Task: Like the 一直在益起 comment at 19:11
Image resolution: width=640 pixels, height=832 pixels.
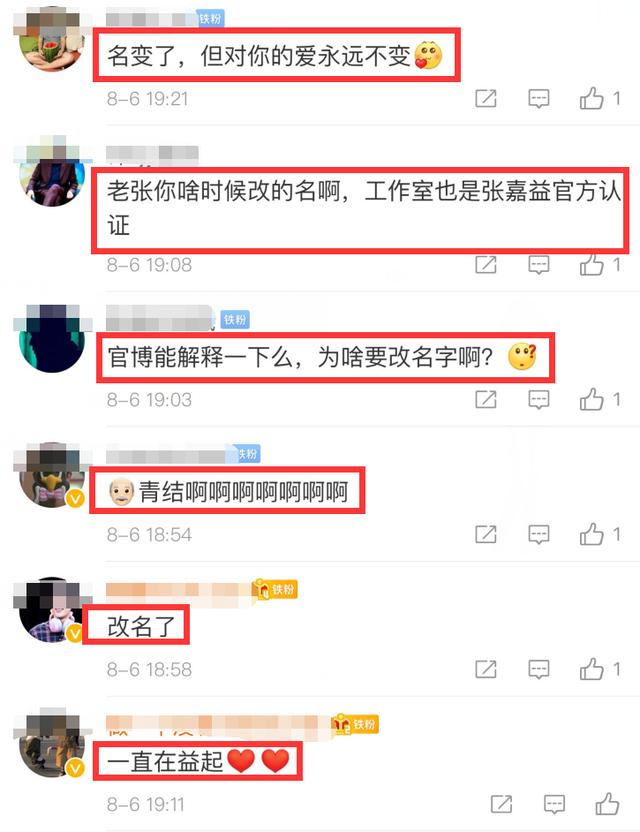Action: [607, 803]
